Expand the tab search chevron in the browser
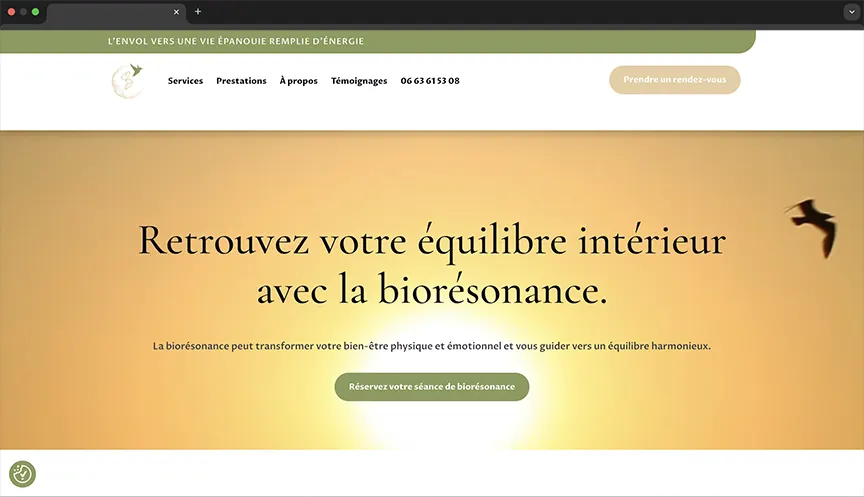Image resolution: width=864 pixels, height=497 pixels. 851,12
